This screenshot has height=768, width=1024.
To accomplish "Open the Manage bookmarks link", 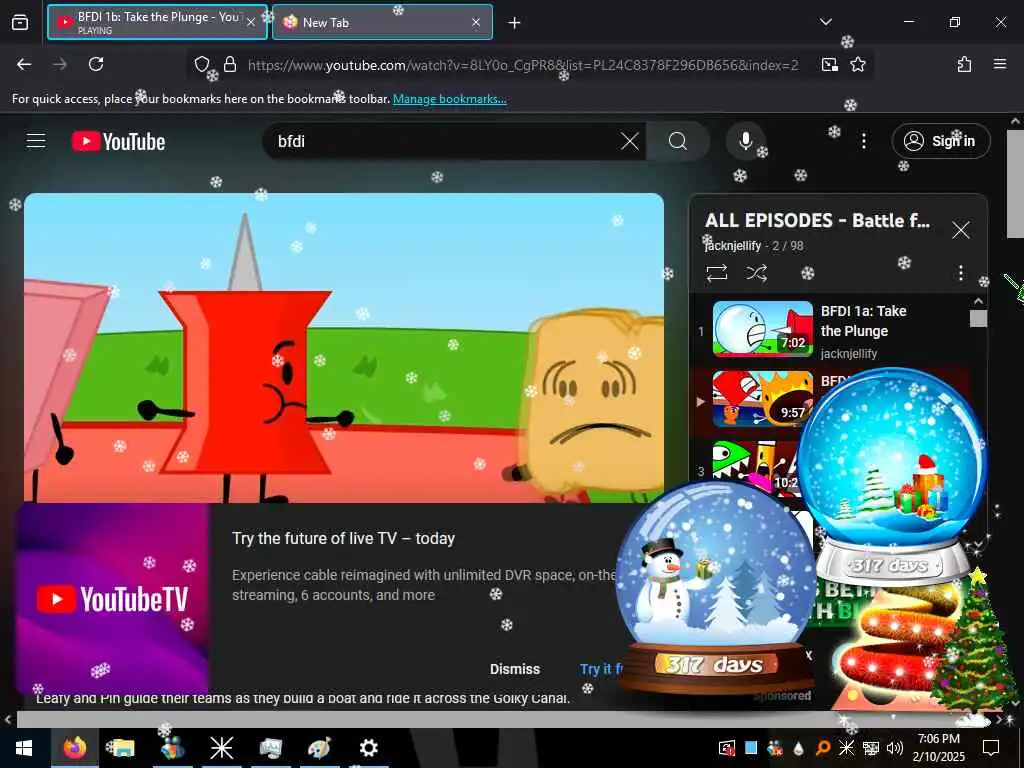I will tap(449, 99).
